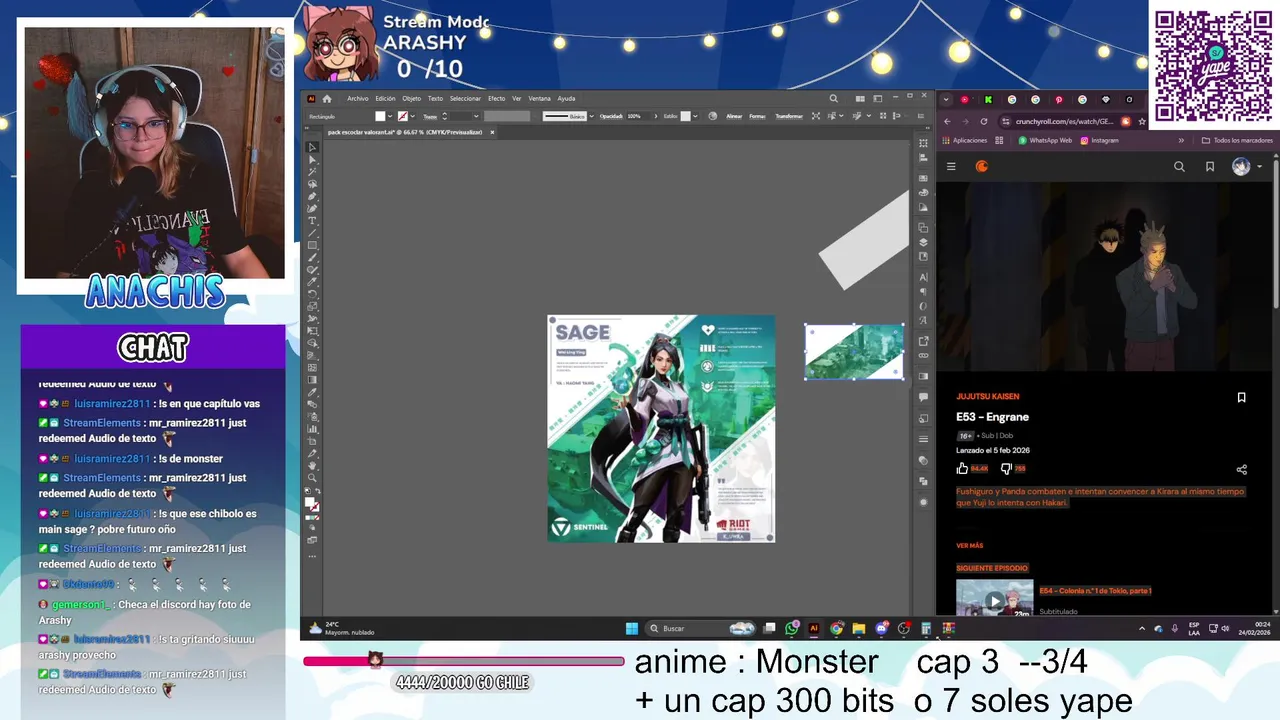This screenshot has width=1280, height=720.
Task: Toggle watchlist bookmark beside E53 title
Action: tap(1241, 397)
